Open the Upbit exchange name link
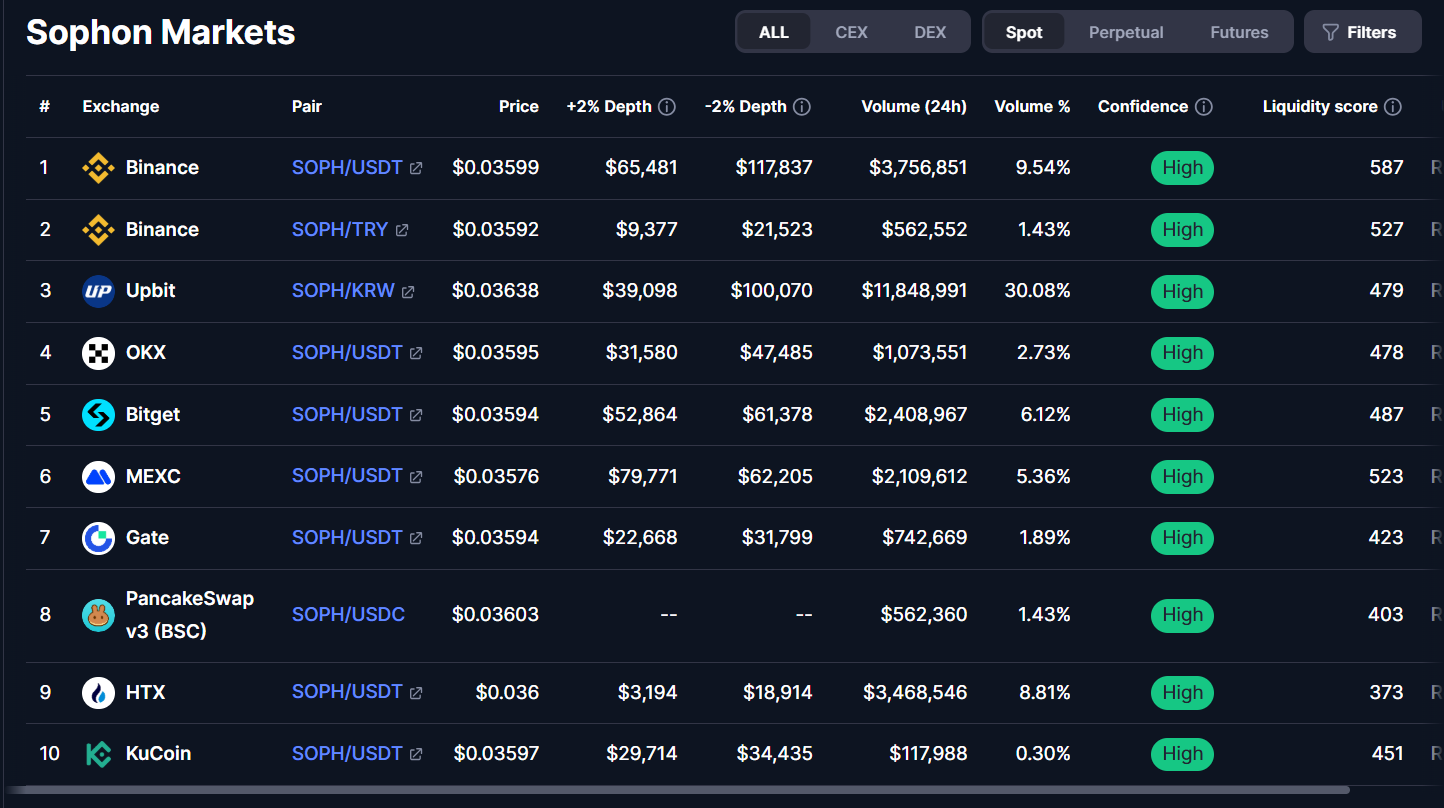 [x=150, y=290]
